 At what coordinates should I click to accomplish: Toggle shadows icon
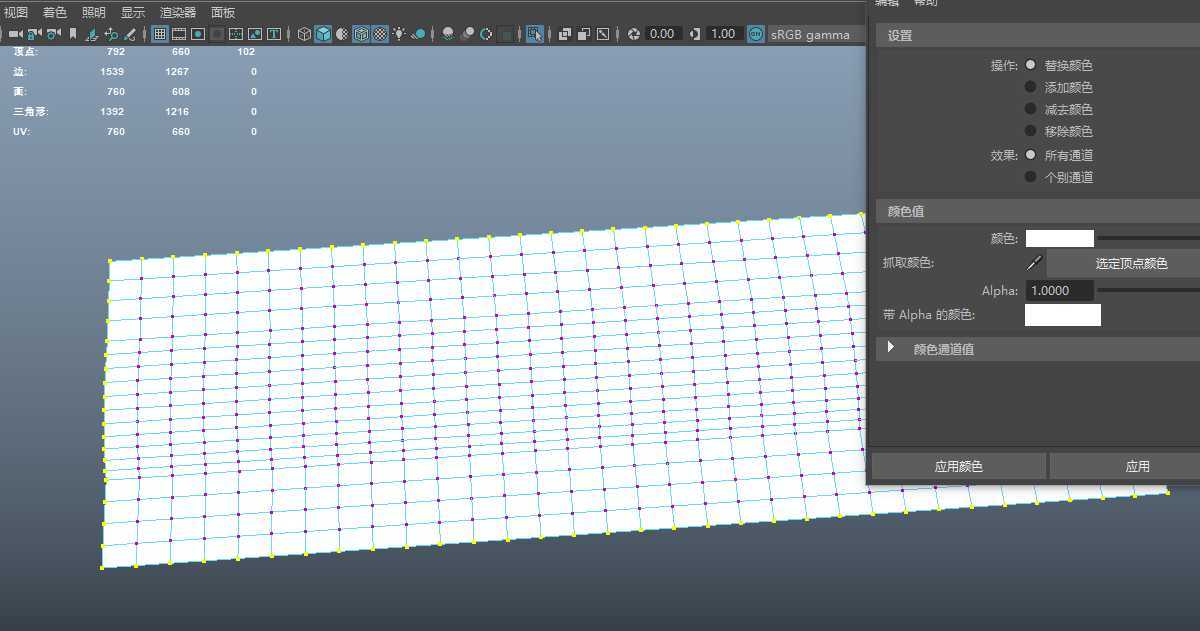pyautogui.click(x=418, y=34)
